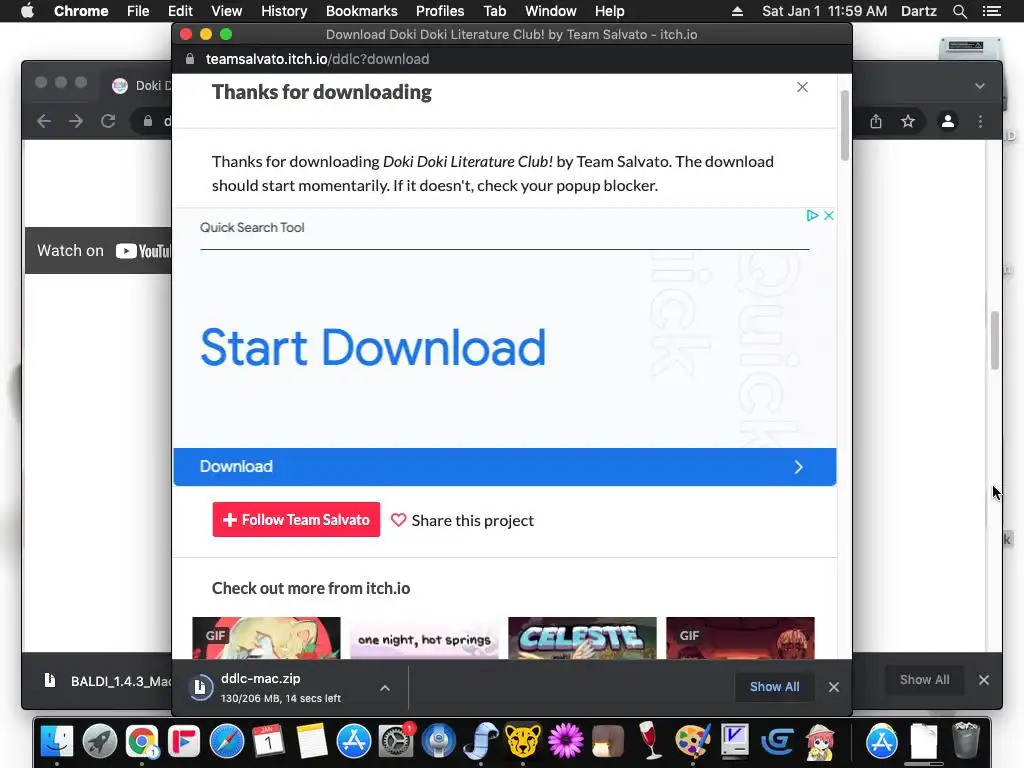Image resolution: width=1024 pixels, height=768 pixels.
Task: Open the Profiles menu
Action: [x=440, y=11]
